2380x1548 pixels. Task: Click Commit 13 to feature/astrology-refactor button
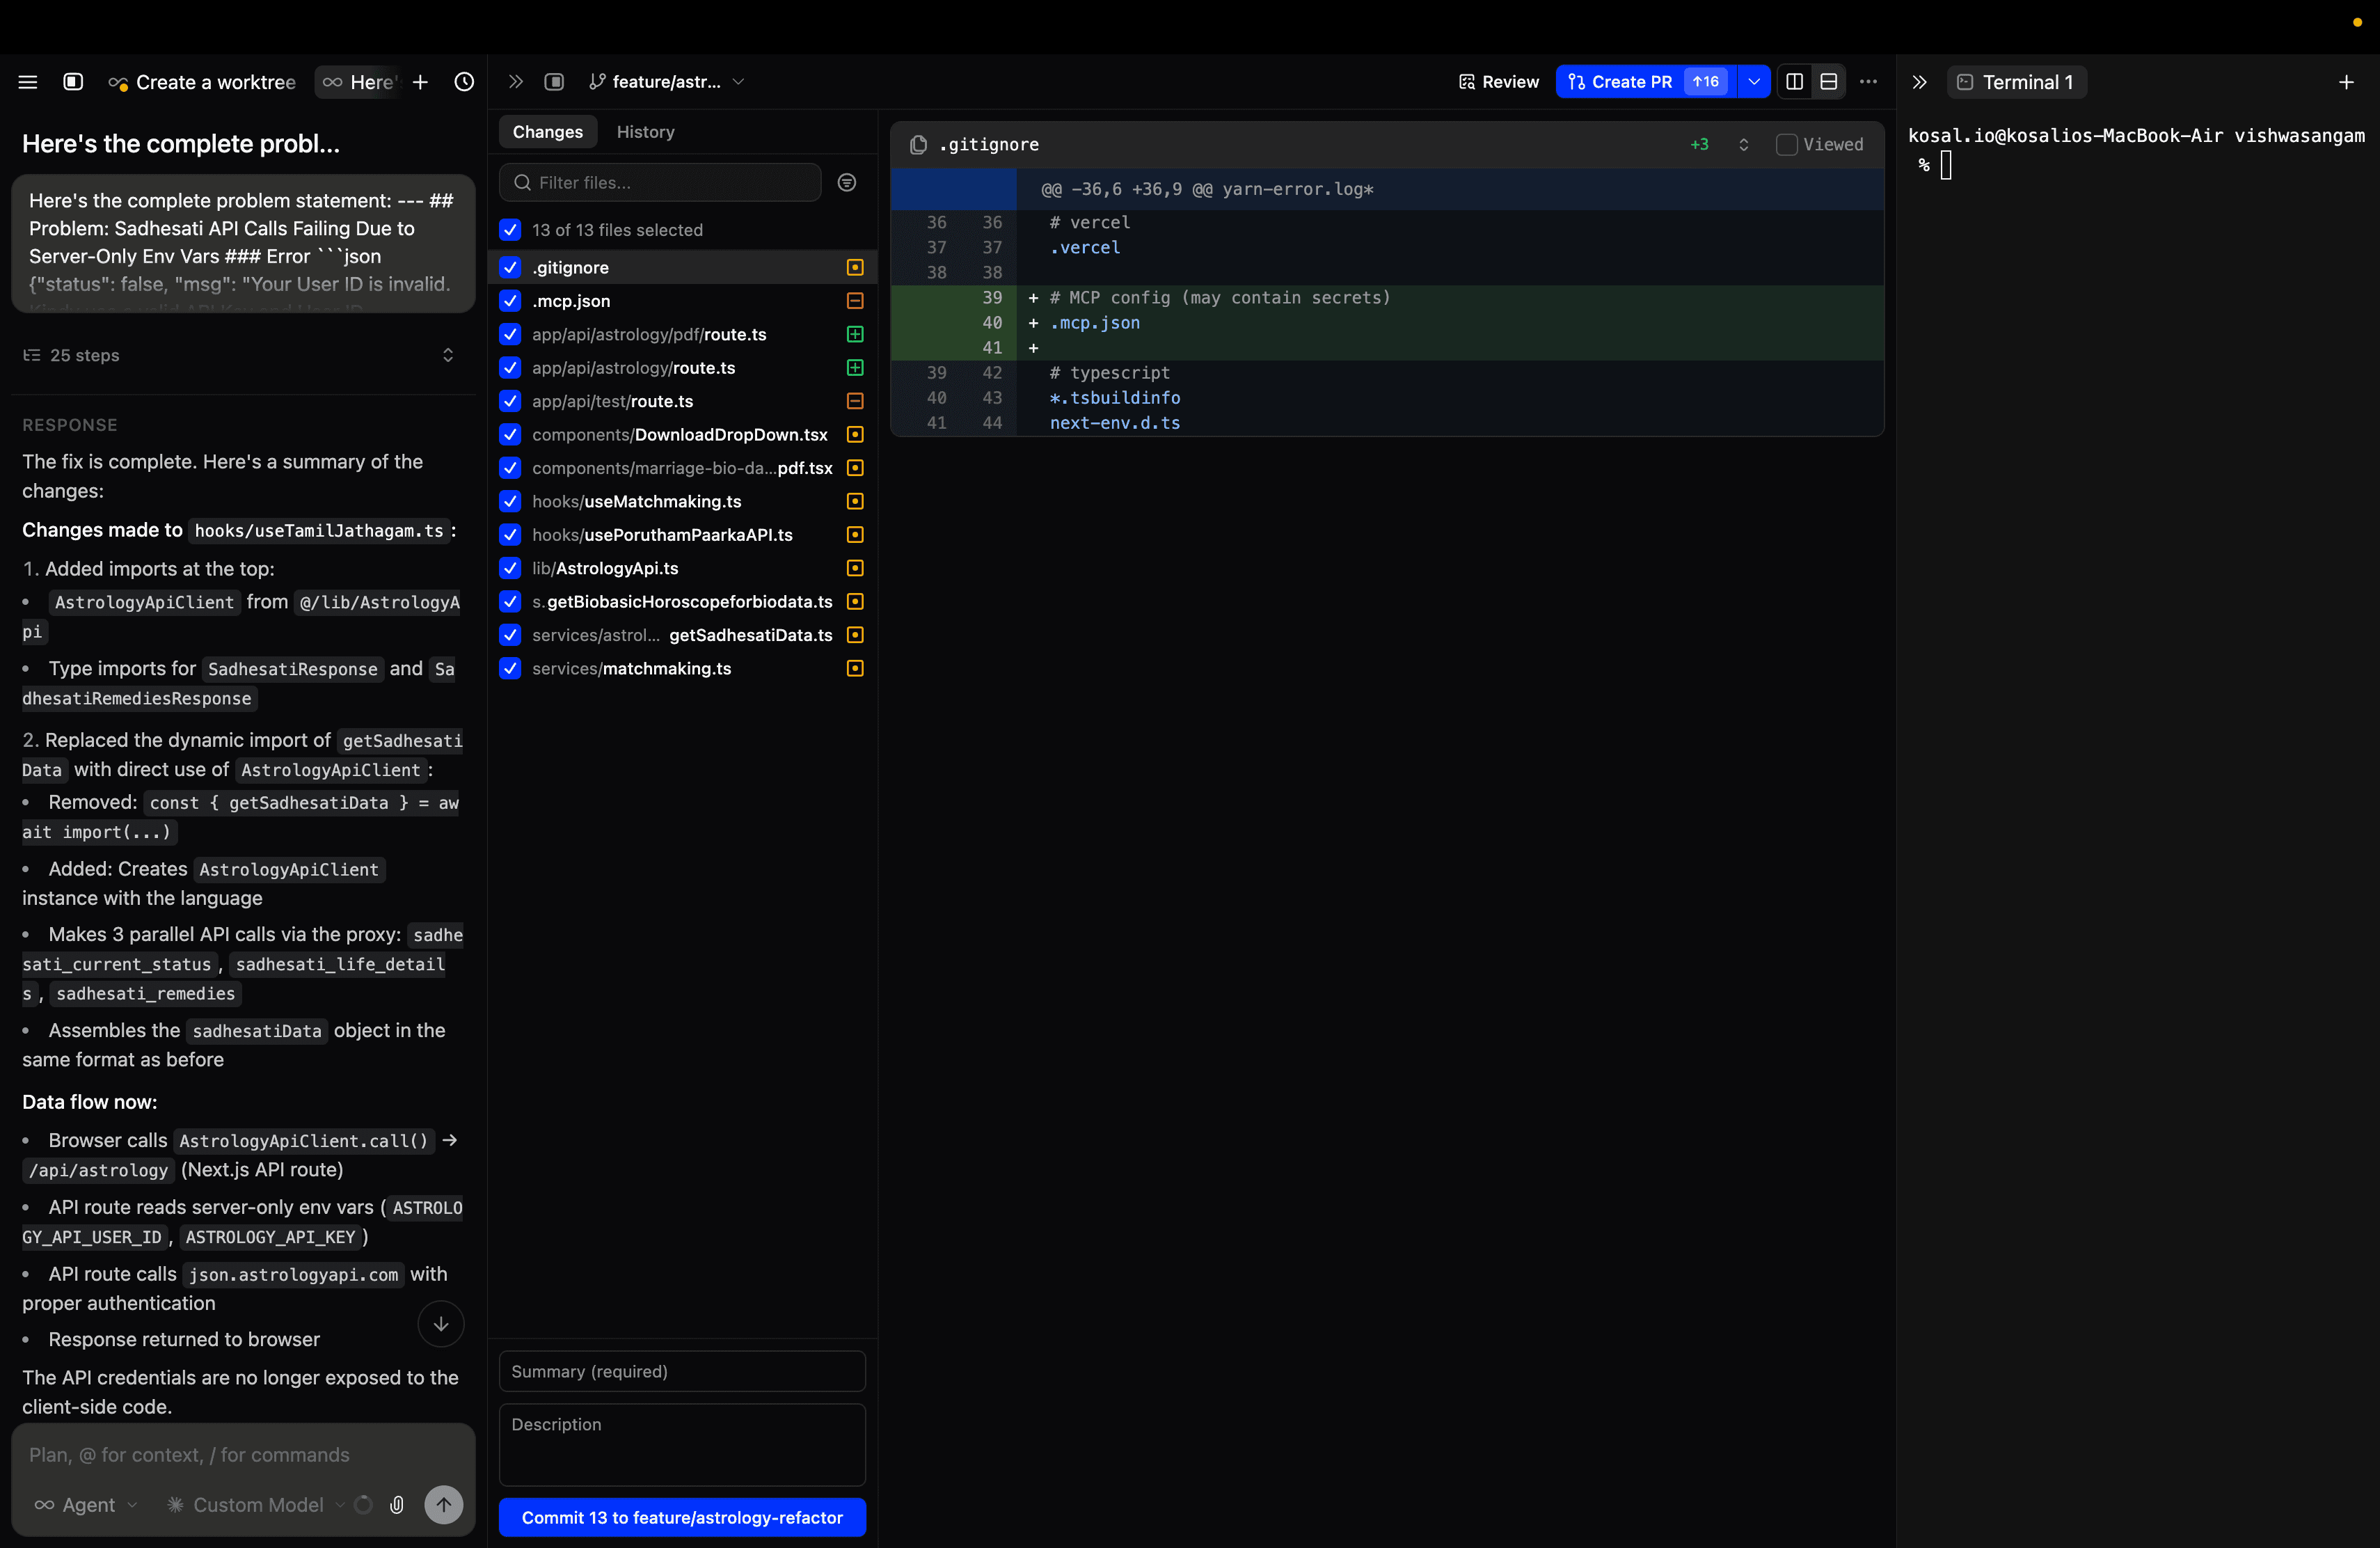point(682,1518)
